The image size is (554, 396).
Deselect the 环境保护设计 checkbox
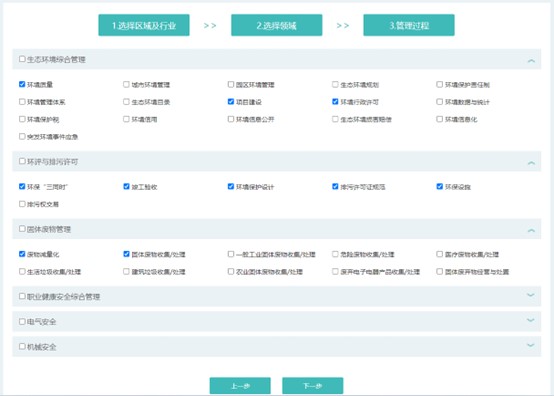[x=231, y=187]
